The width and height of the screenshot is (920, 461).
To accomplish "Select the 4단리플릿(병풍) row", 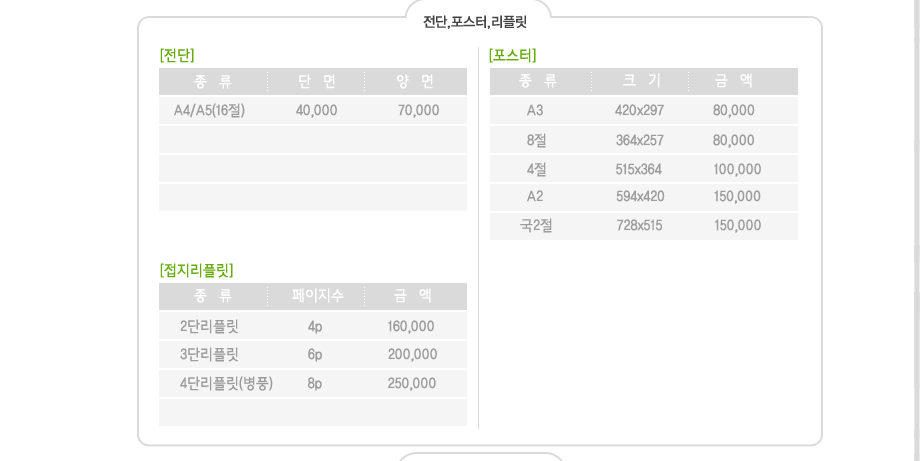I will point(313,384).
